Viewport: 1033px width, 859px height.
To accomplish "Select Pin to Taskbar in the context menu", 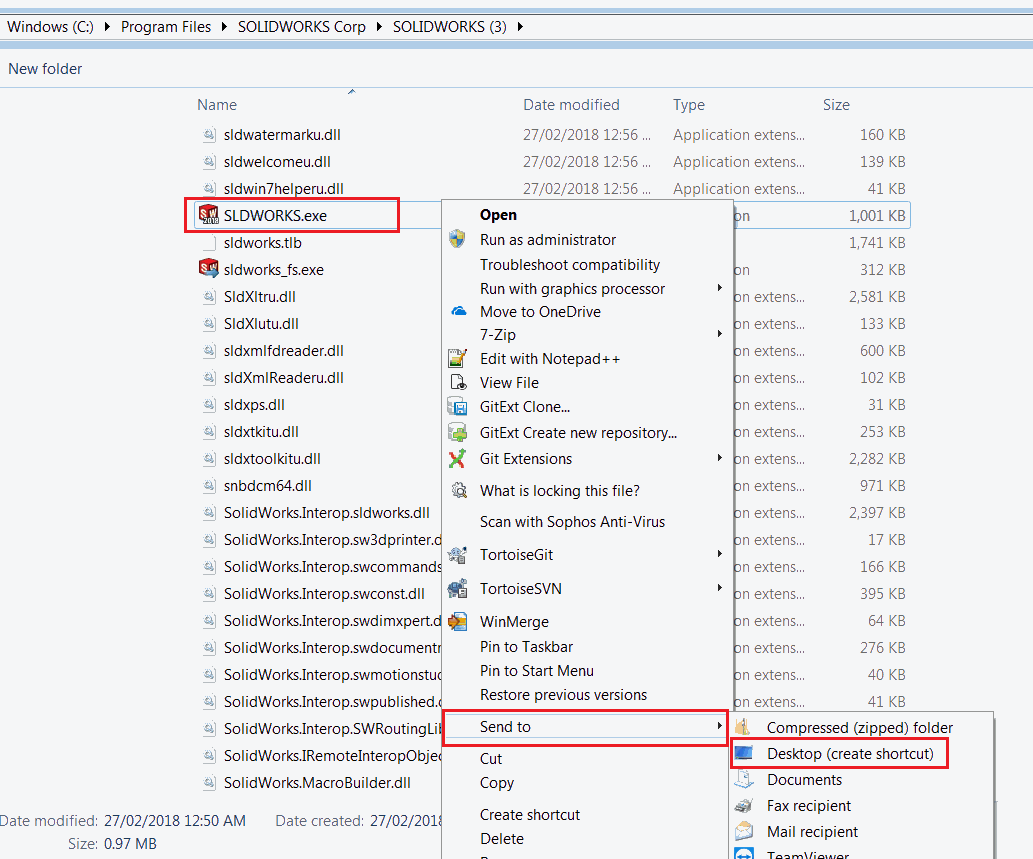I will click(x=526, y=647).
